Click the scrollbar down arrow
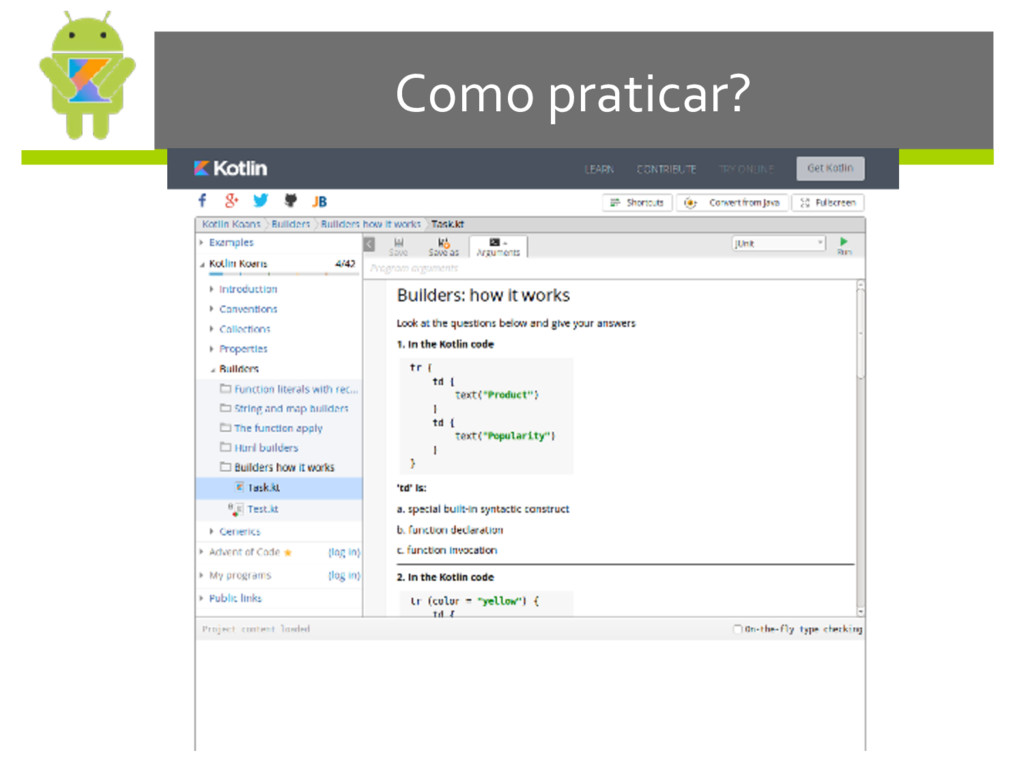 [860, 611]
